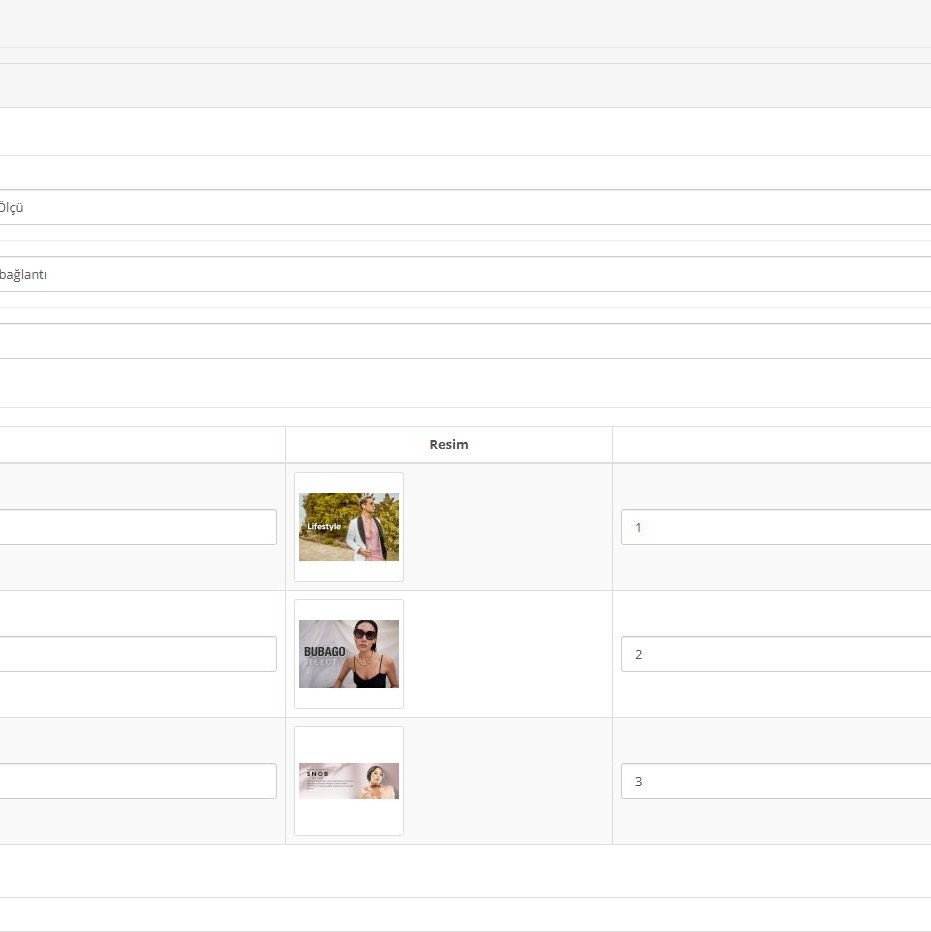Click the text field in the SNOB row

(138, 781)
